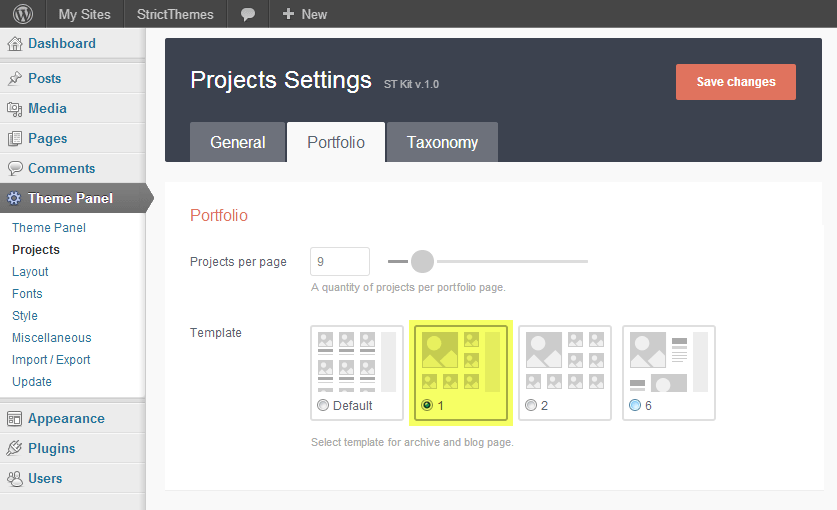Open the New content dropdown
The width and height of the screenshot is (837, 510).
point(305,14)
